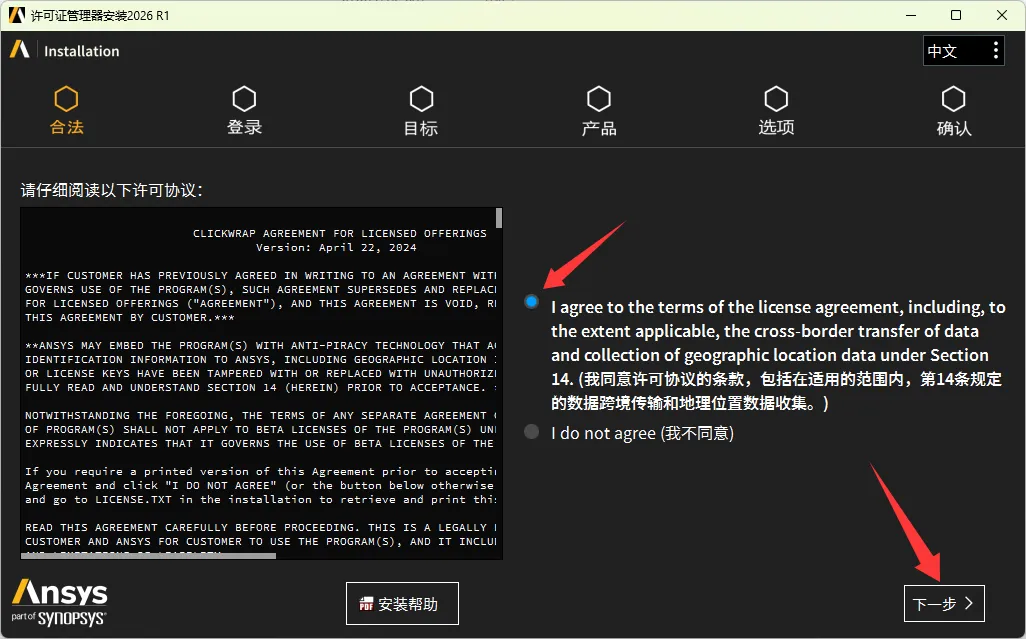Click the Installation title text

[x=82, y=51]
